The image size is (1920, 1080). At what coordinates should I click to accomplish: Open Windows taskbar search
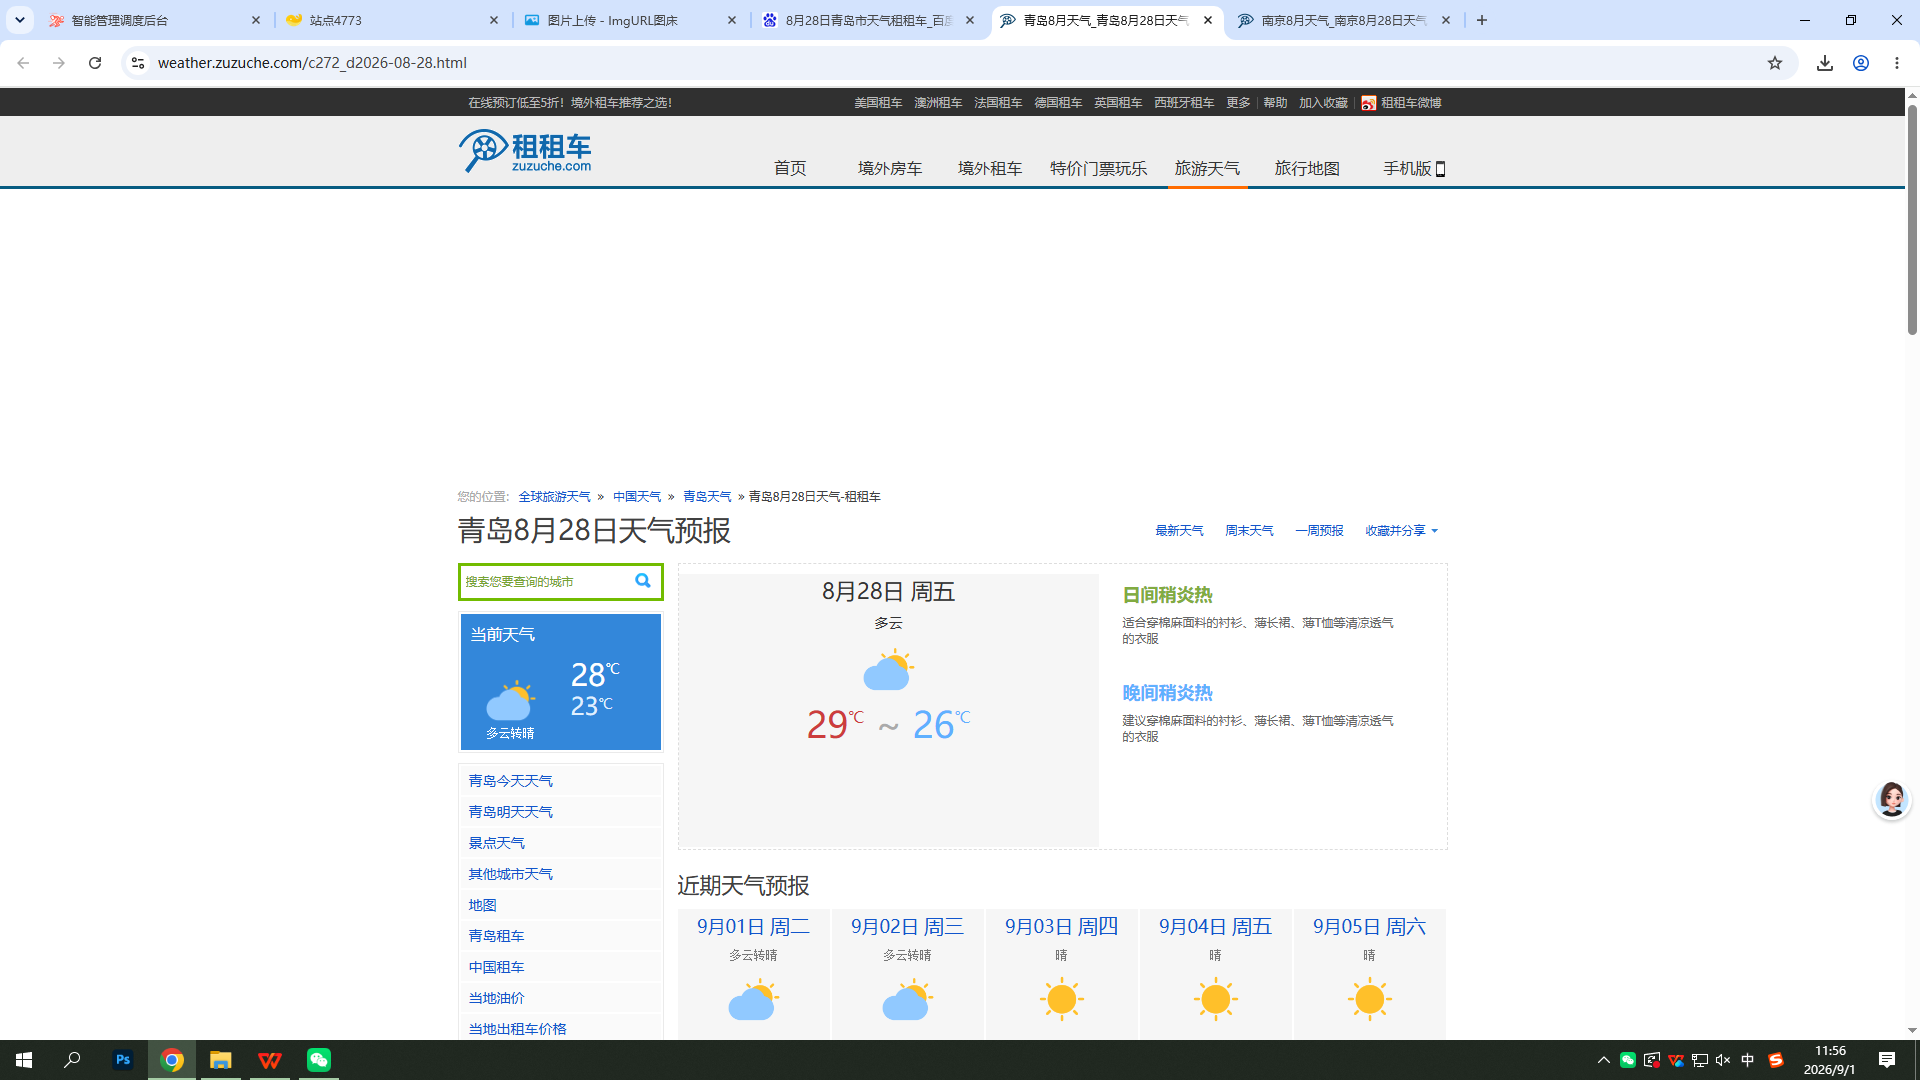tap(72, 1060)
